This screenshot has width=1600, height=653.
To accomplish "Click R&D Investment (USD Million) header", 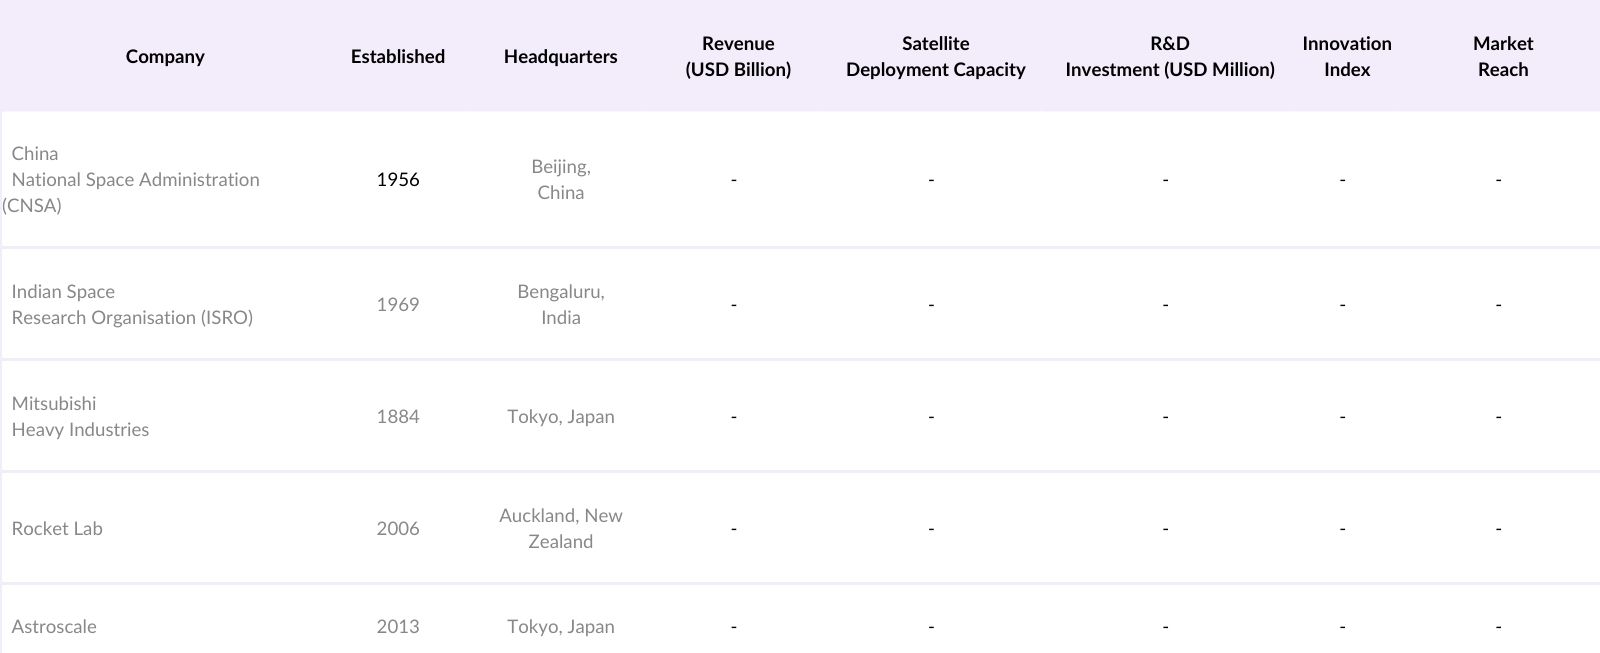I will click(x=1169, y=57).
